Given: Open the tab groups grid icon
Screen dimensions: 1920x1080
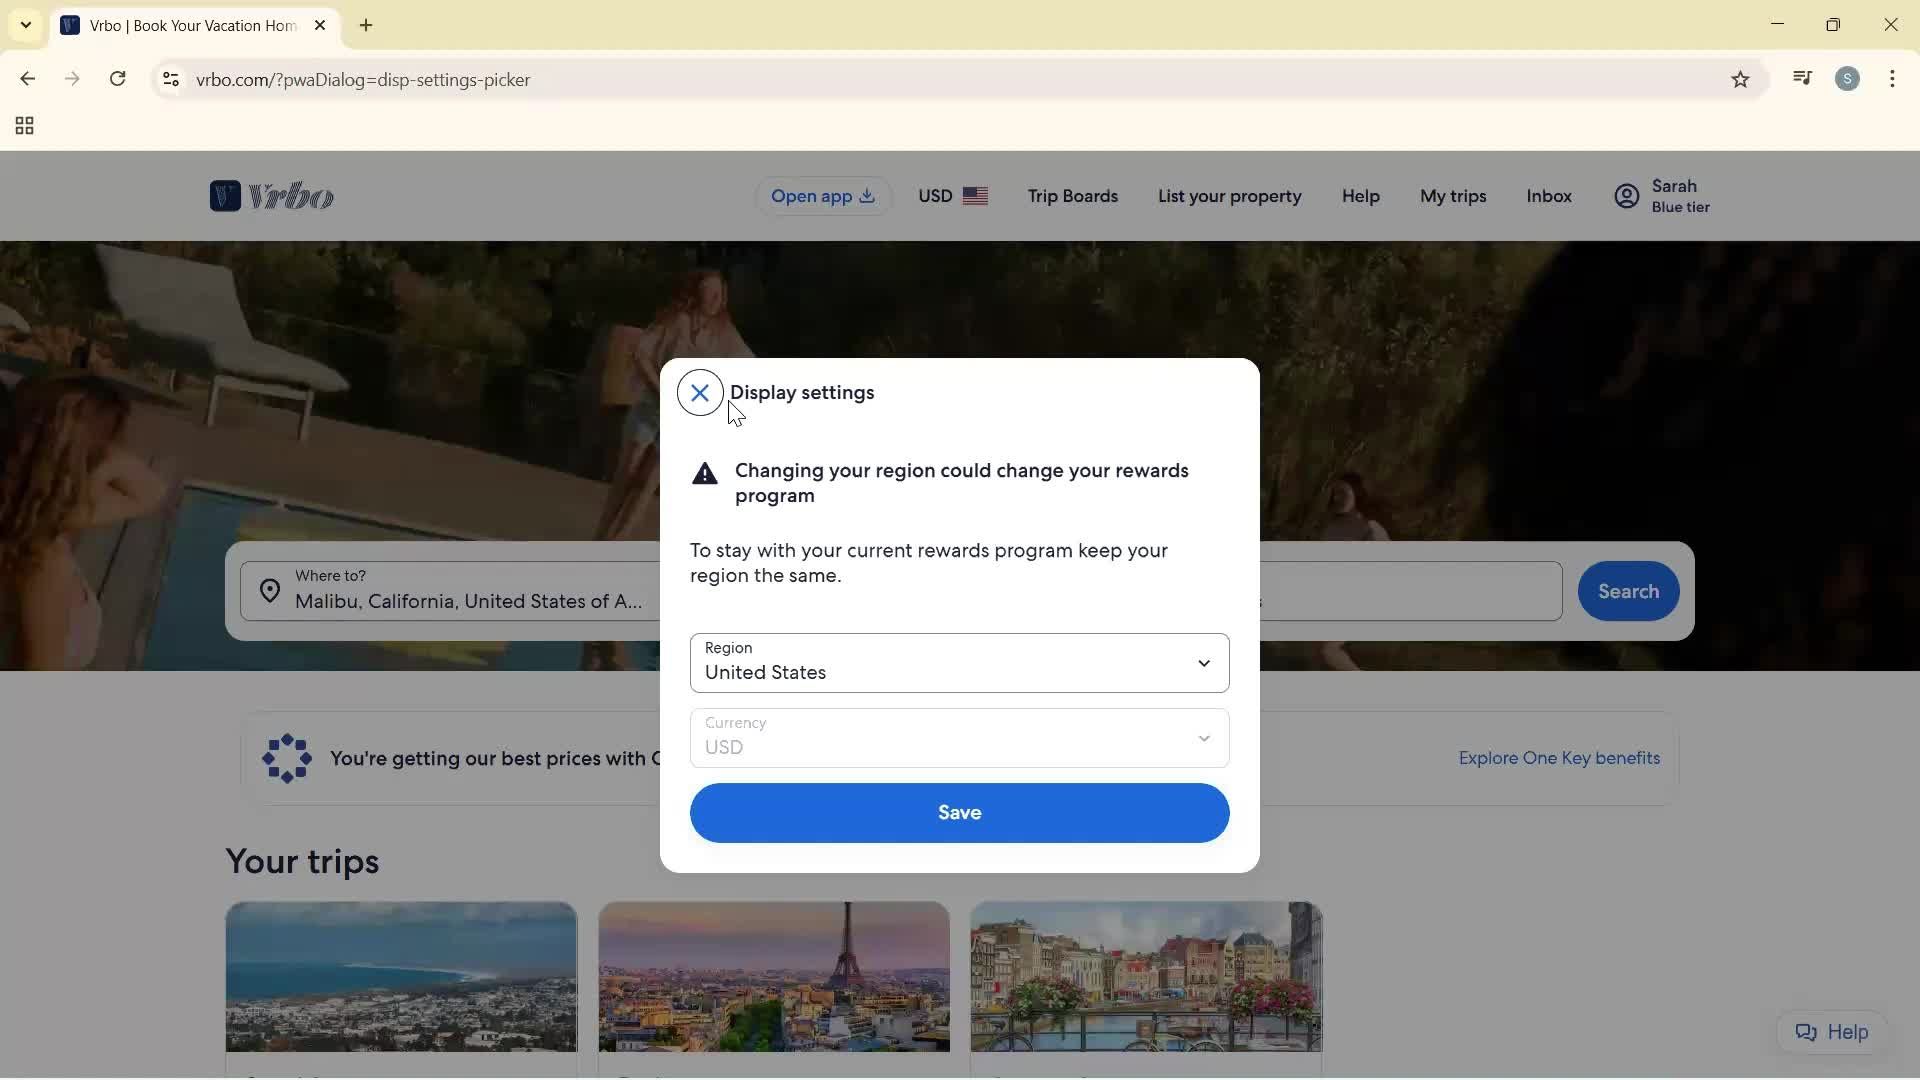Looking at the screenshot, I should coord(23,126).
